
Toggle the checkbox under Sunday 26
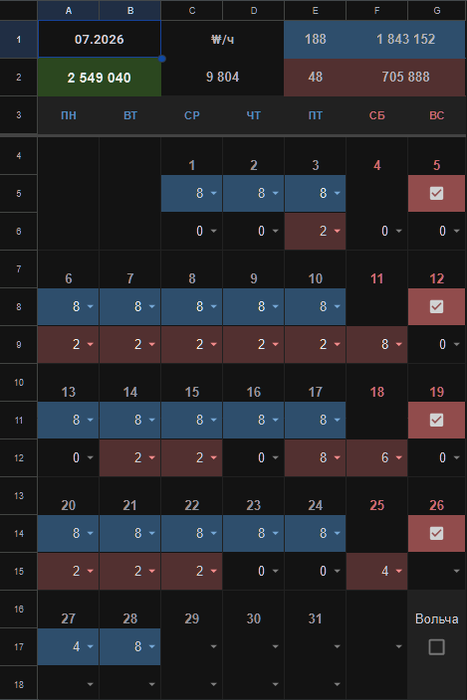tap(436, 533)
